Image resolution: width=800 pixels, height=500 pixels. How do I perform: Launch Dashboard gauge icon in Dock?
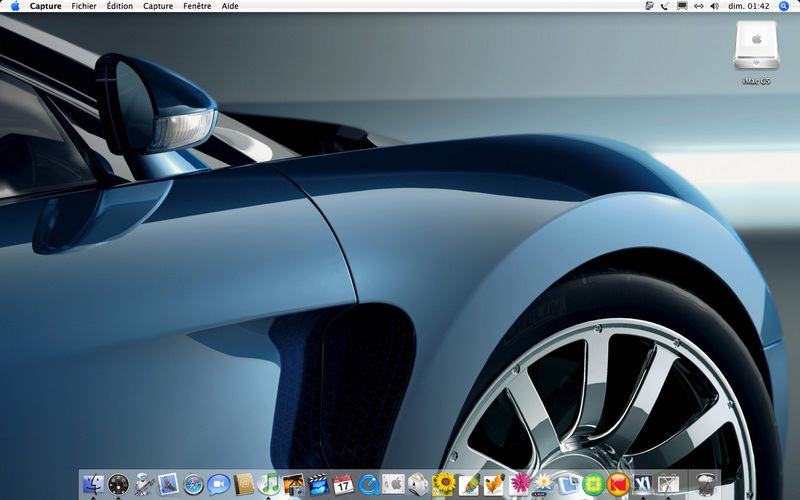point(118,484)
